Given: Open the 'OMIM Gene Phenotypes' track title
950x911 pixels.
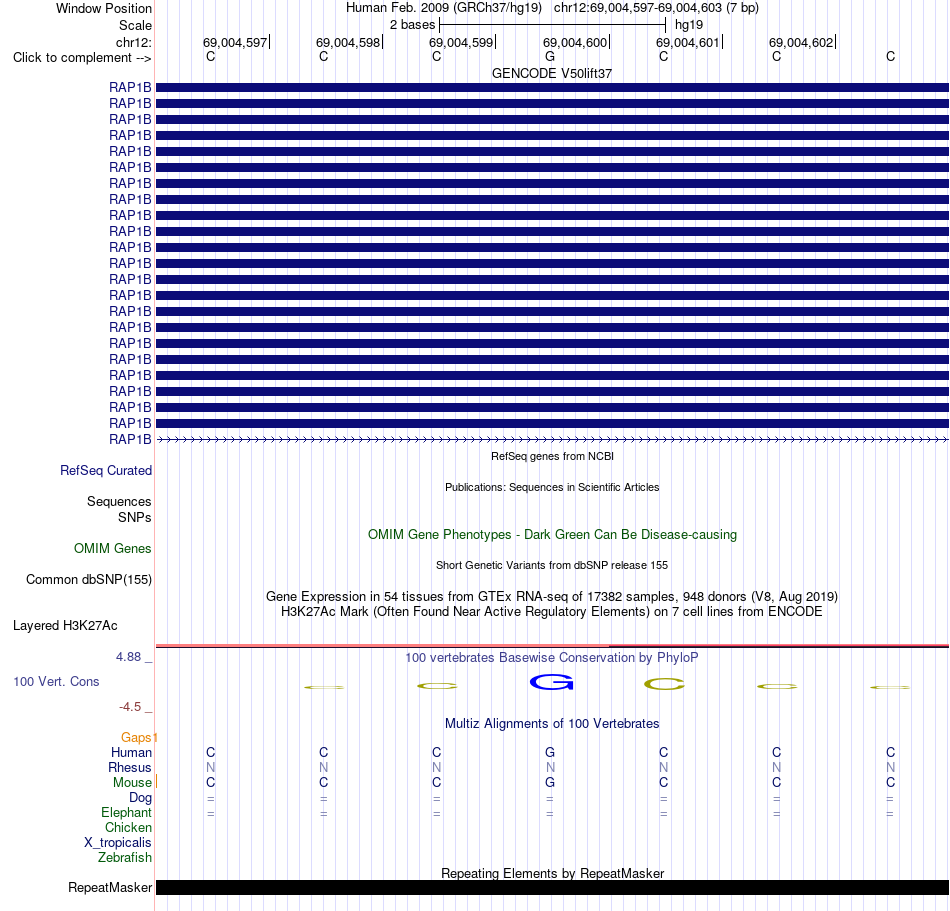Looking at the screenshot, I should (x=552, y=534).
